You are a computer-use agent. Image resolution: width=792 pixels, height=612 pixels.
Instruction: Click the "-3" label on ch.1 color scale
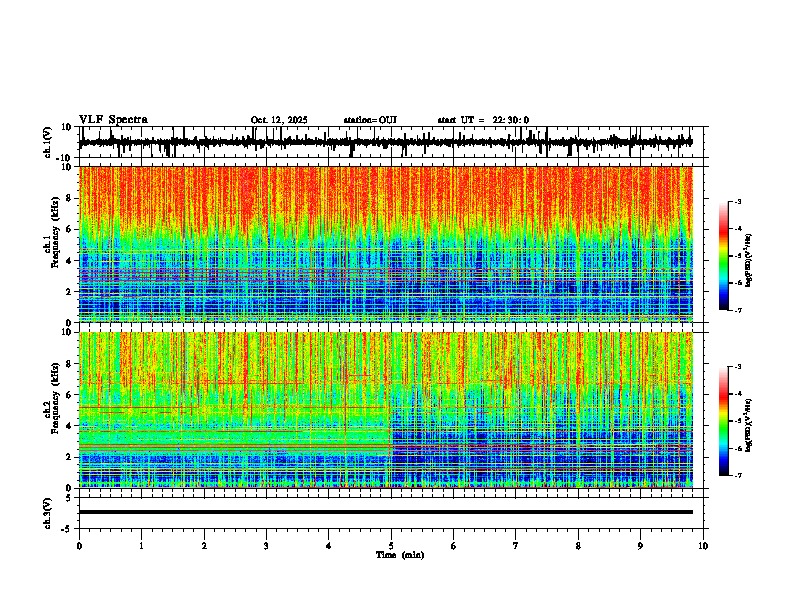(x=737, y=201)
